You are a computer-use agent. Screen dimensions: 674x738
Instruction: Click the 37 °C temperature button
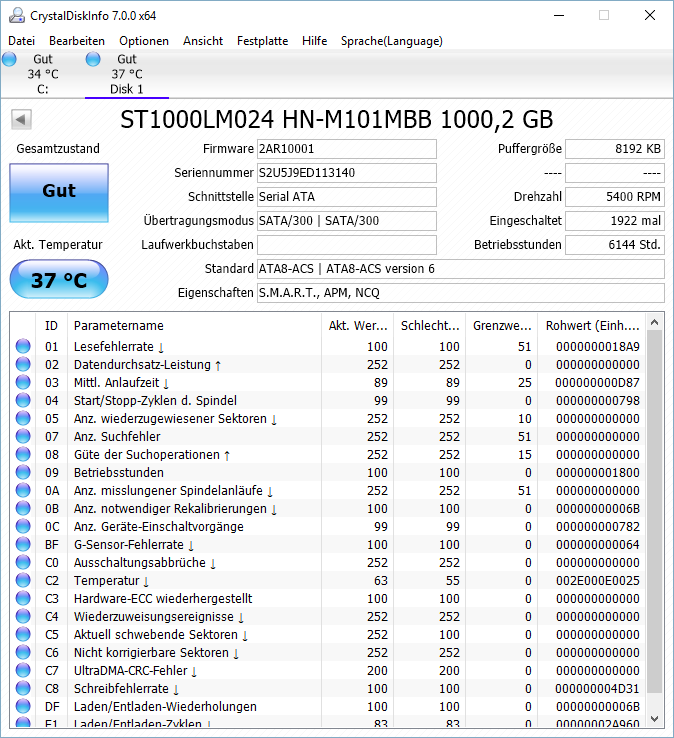pyautogui.click(x=59, y=280)
